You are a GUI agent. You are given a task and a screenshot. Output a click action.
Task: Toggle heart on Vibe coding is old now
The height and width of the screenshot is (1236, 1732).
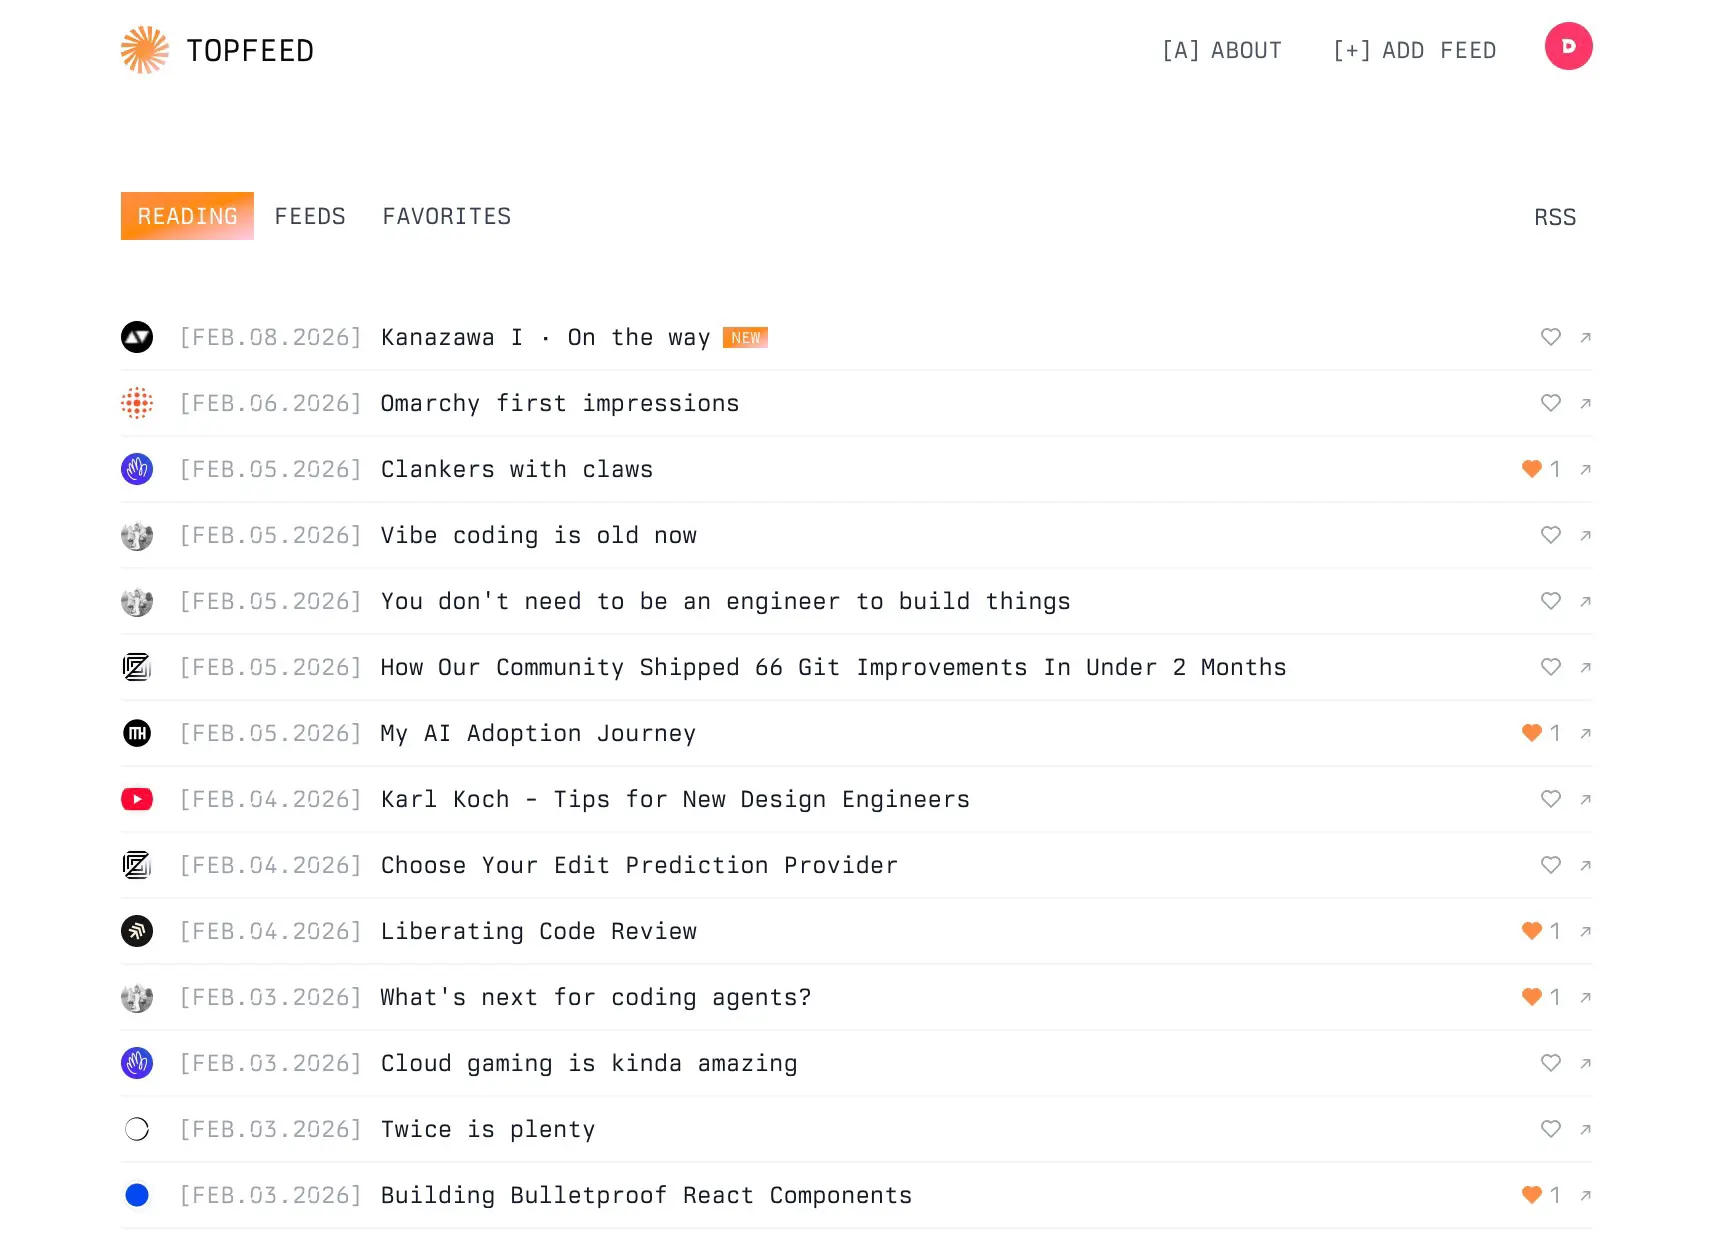[1550, 535]
